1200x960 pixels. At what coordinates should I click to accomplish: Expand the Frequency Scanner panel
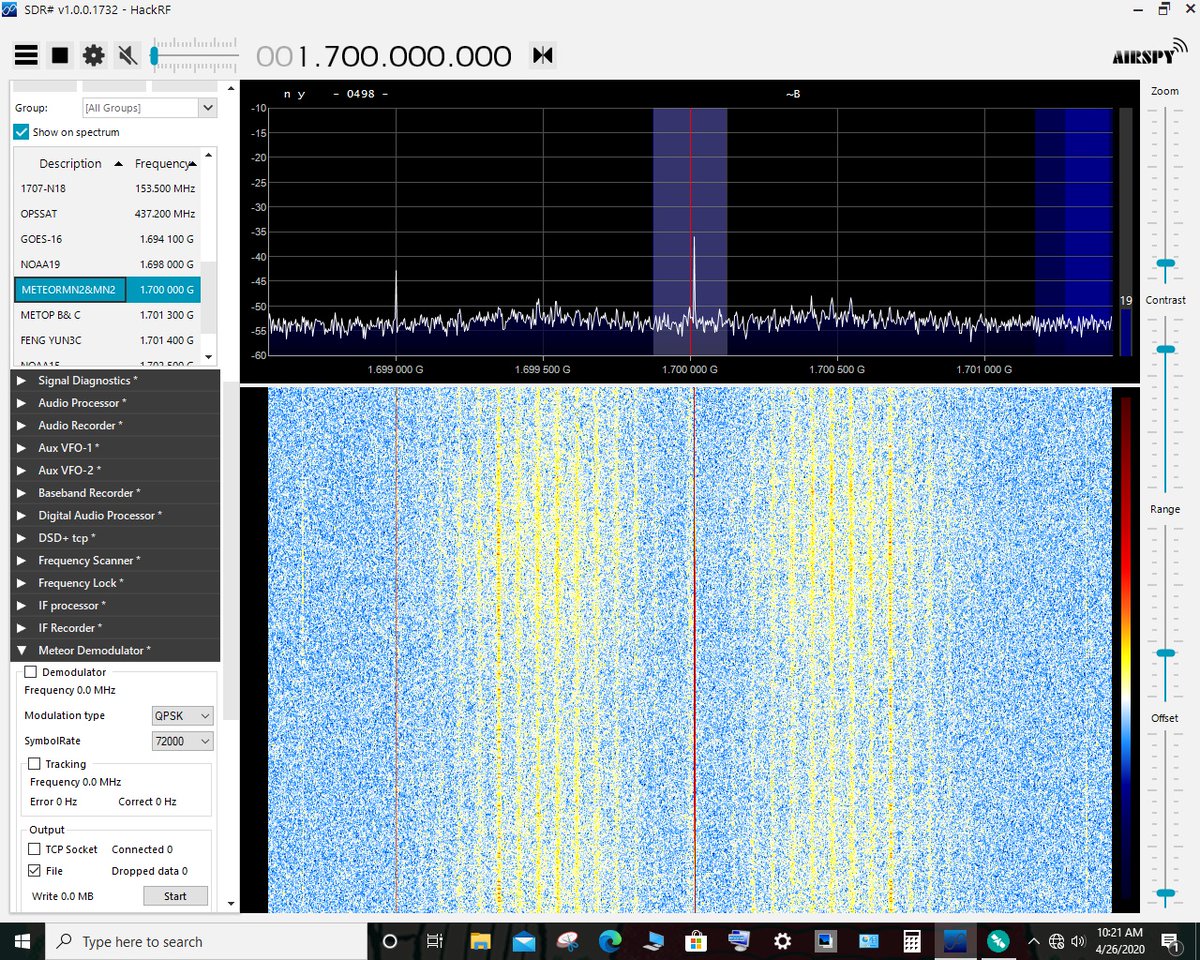click(x=115, y=561)
